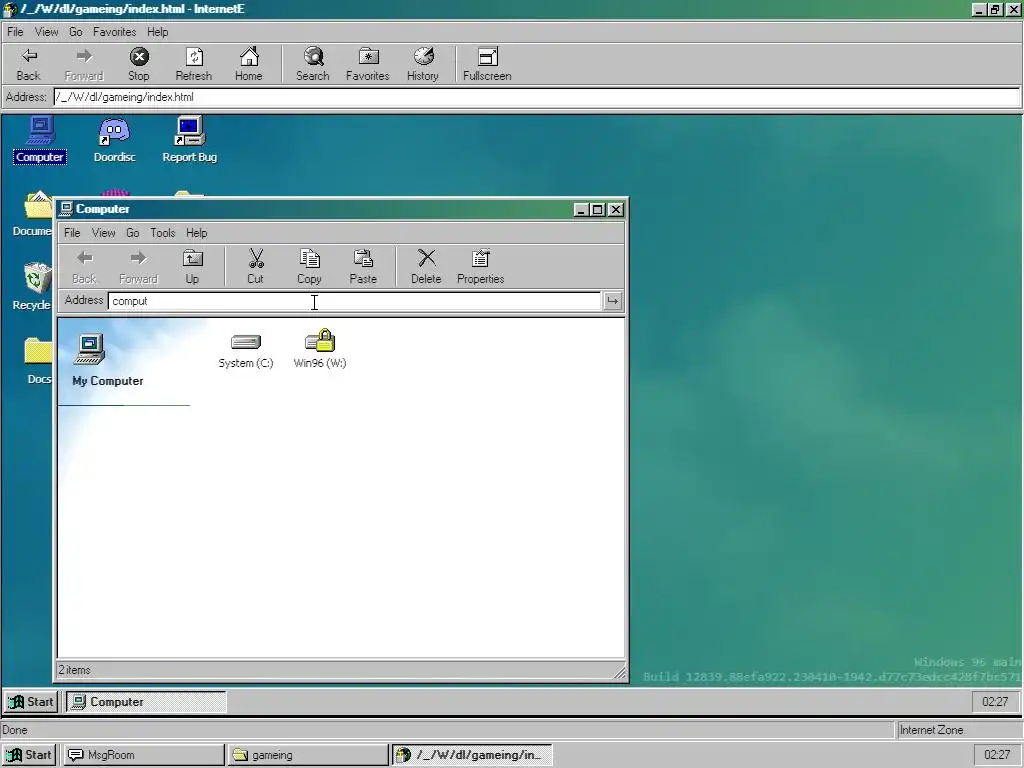Open View menu in Computer window
This screenshot has width=1024, height=768.
[103, 233]
